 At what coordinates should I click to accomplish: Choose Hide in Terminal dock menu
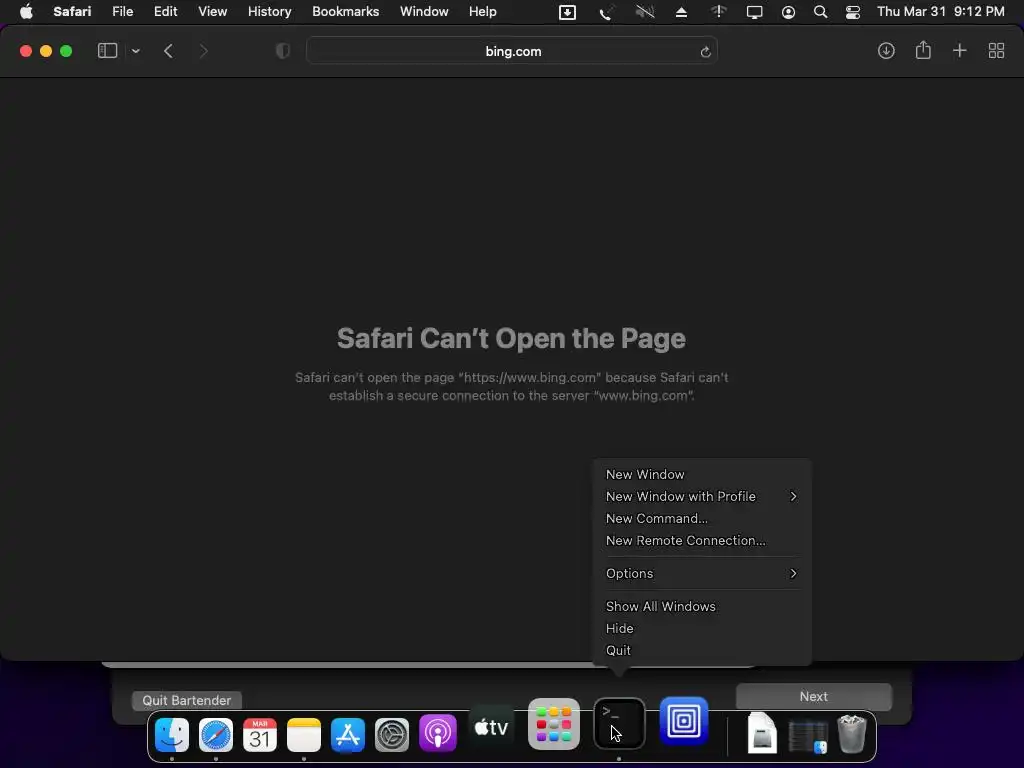tap(702, 628)
